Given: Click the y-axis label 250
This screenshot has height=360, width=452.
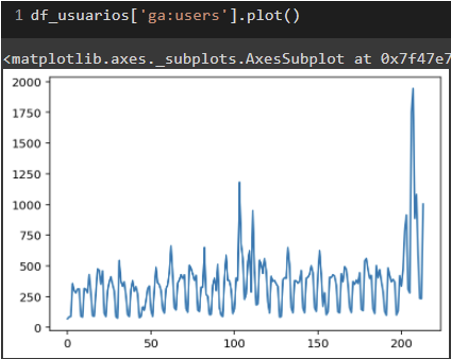Looking at the screenshot, I should point(30,297).
